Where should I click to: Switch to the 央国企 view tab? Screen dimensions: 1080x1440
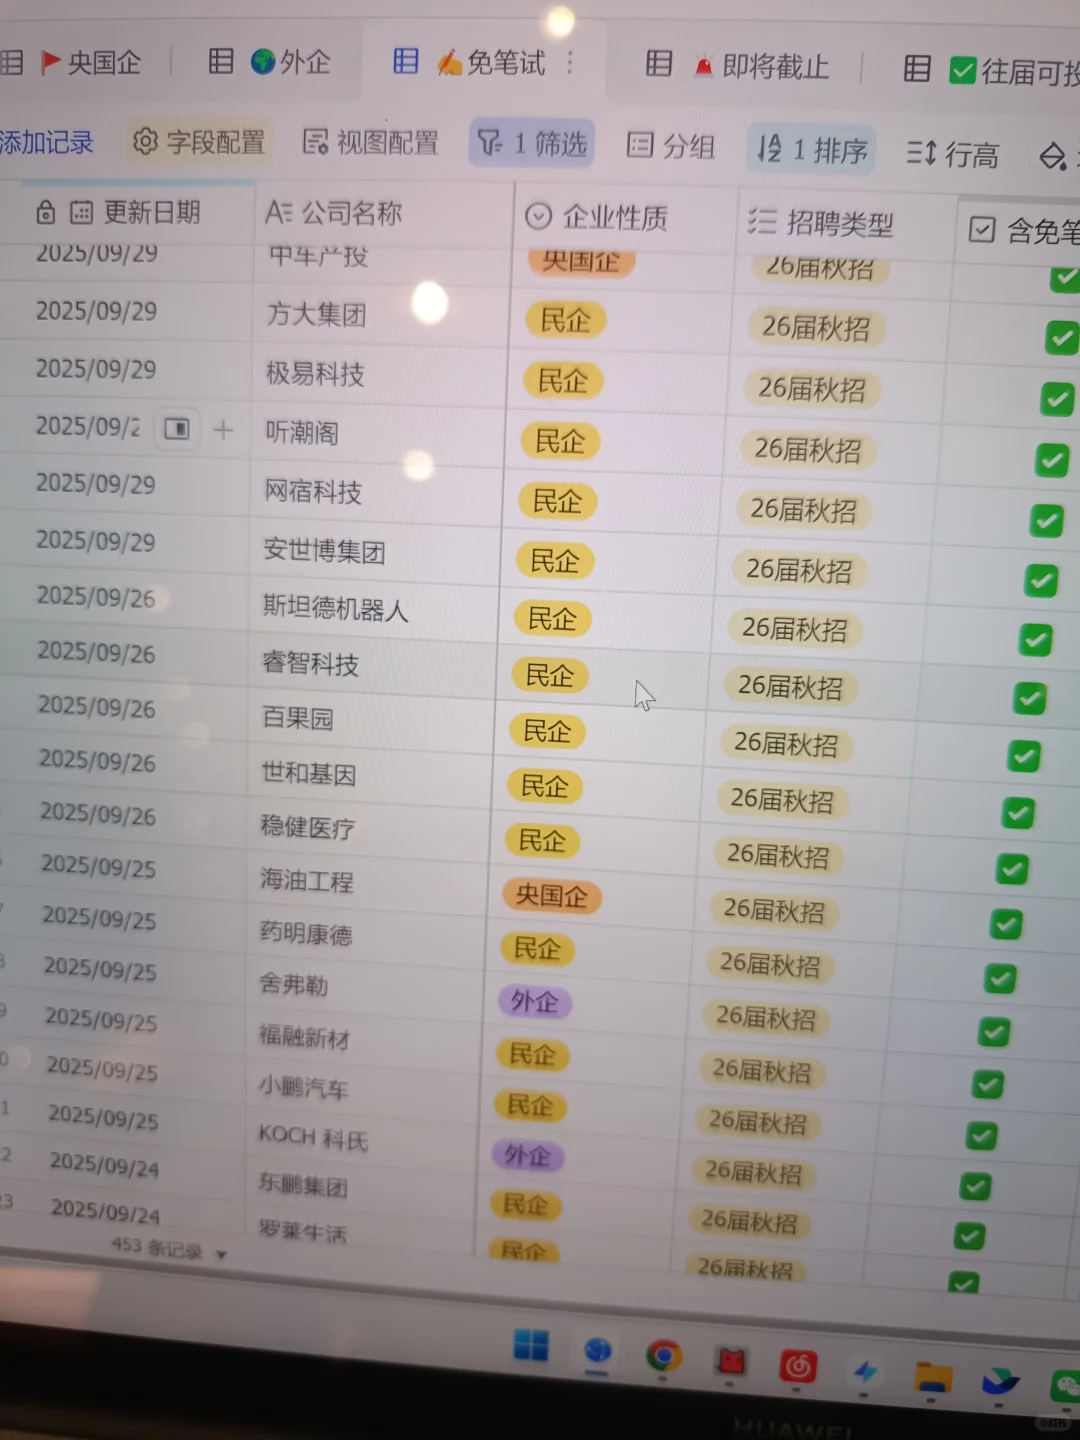pos(90,62)
